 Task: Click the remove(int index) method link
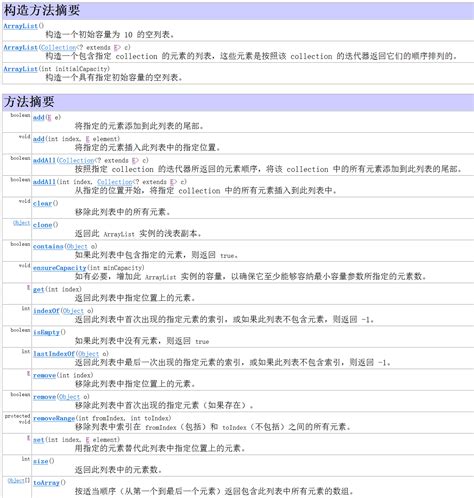pos(44,375)
